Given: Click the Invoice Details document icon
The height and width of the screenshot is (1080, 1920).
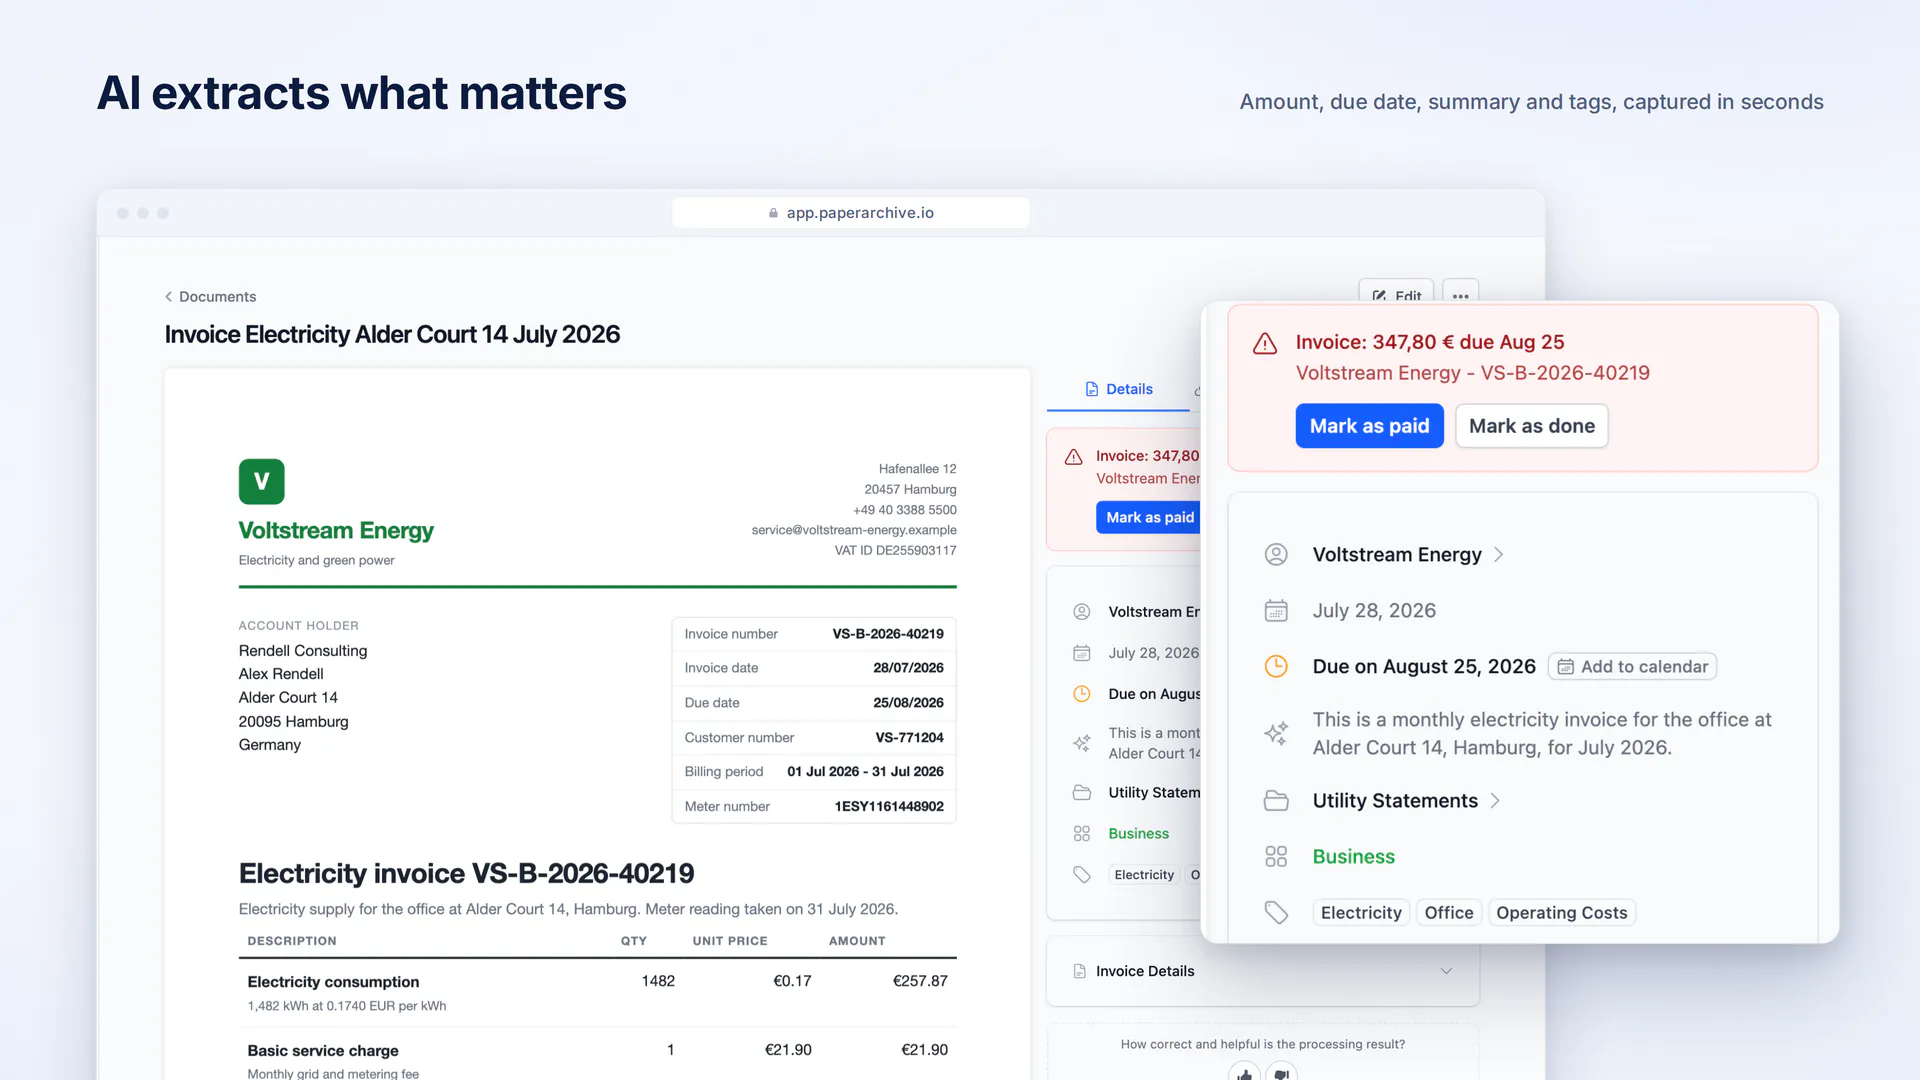Looking at the screenshot, I should pos(1079,971).
